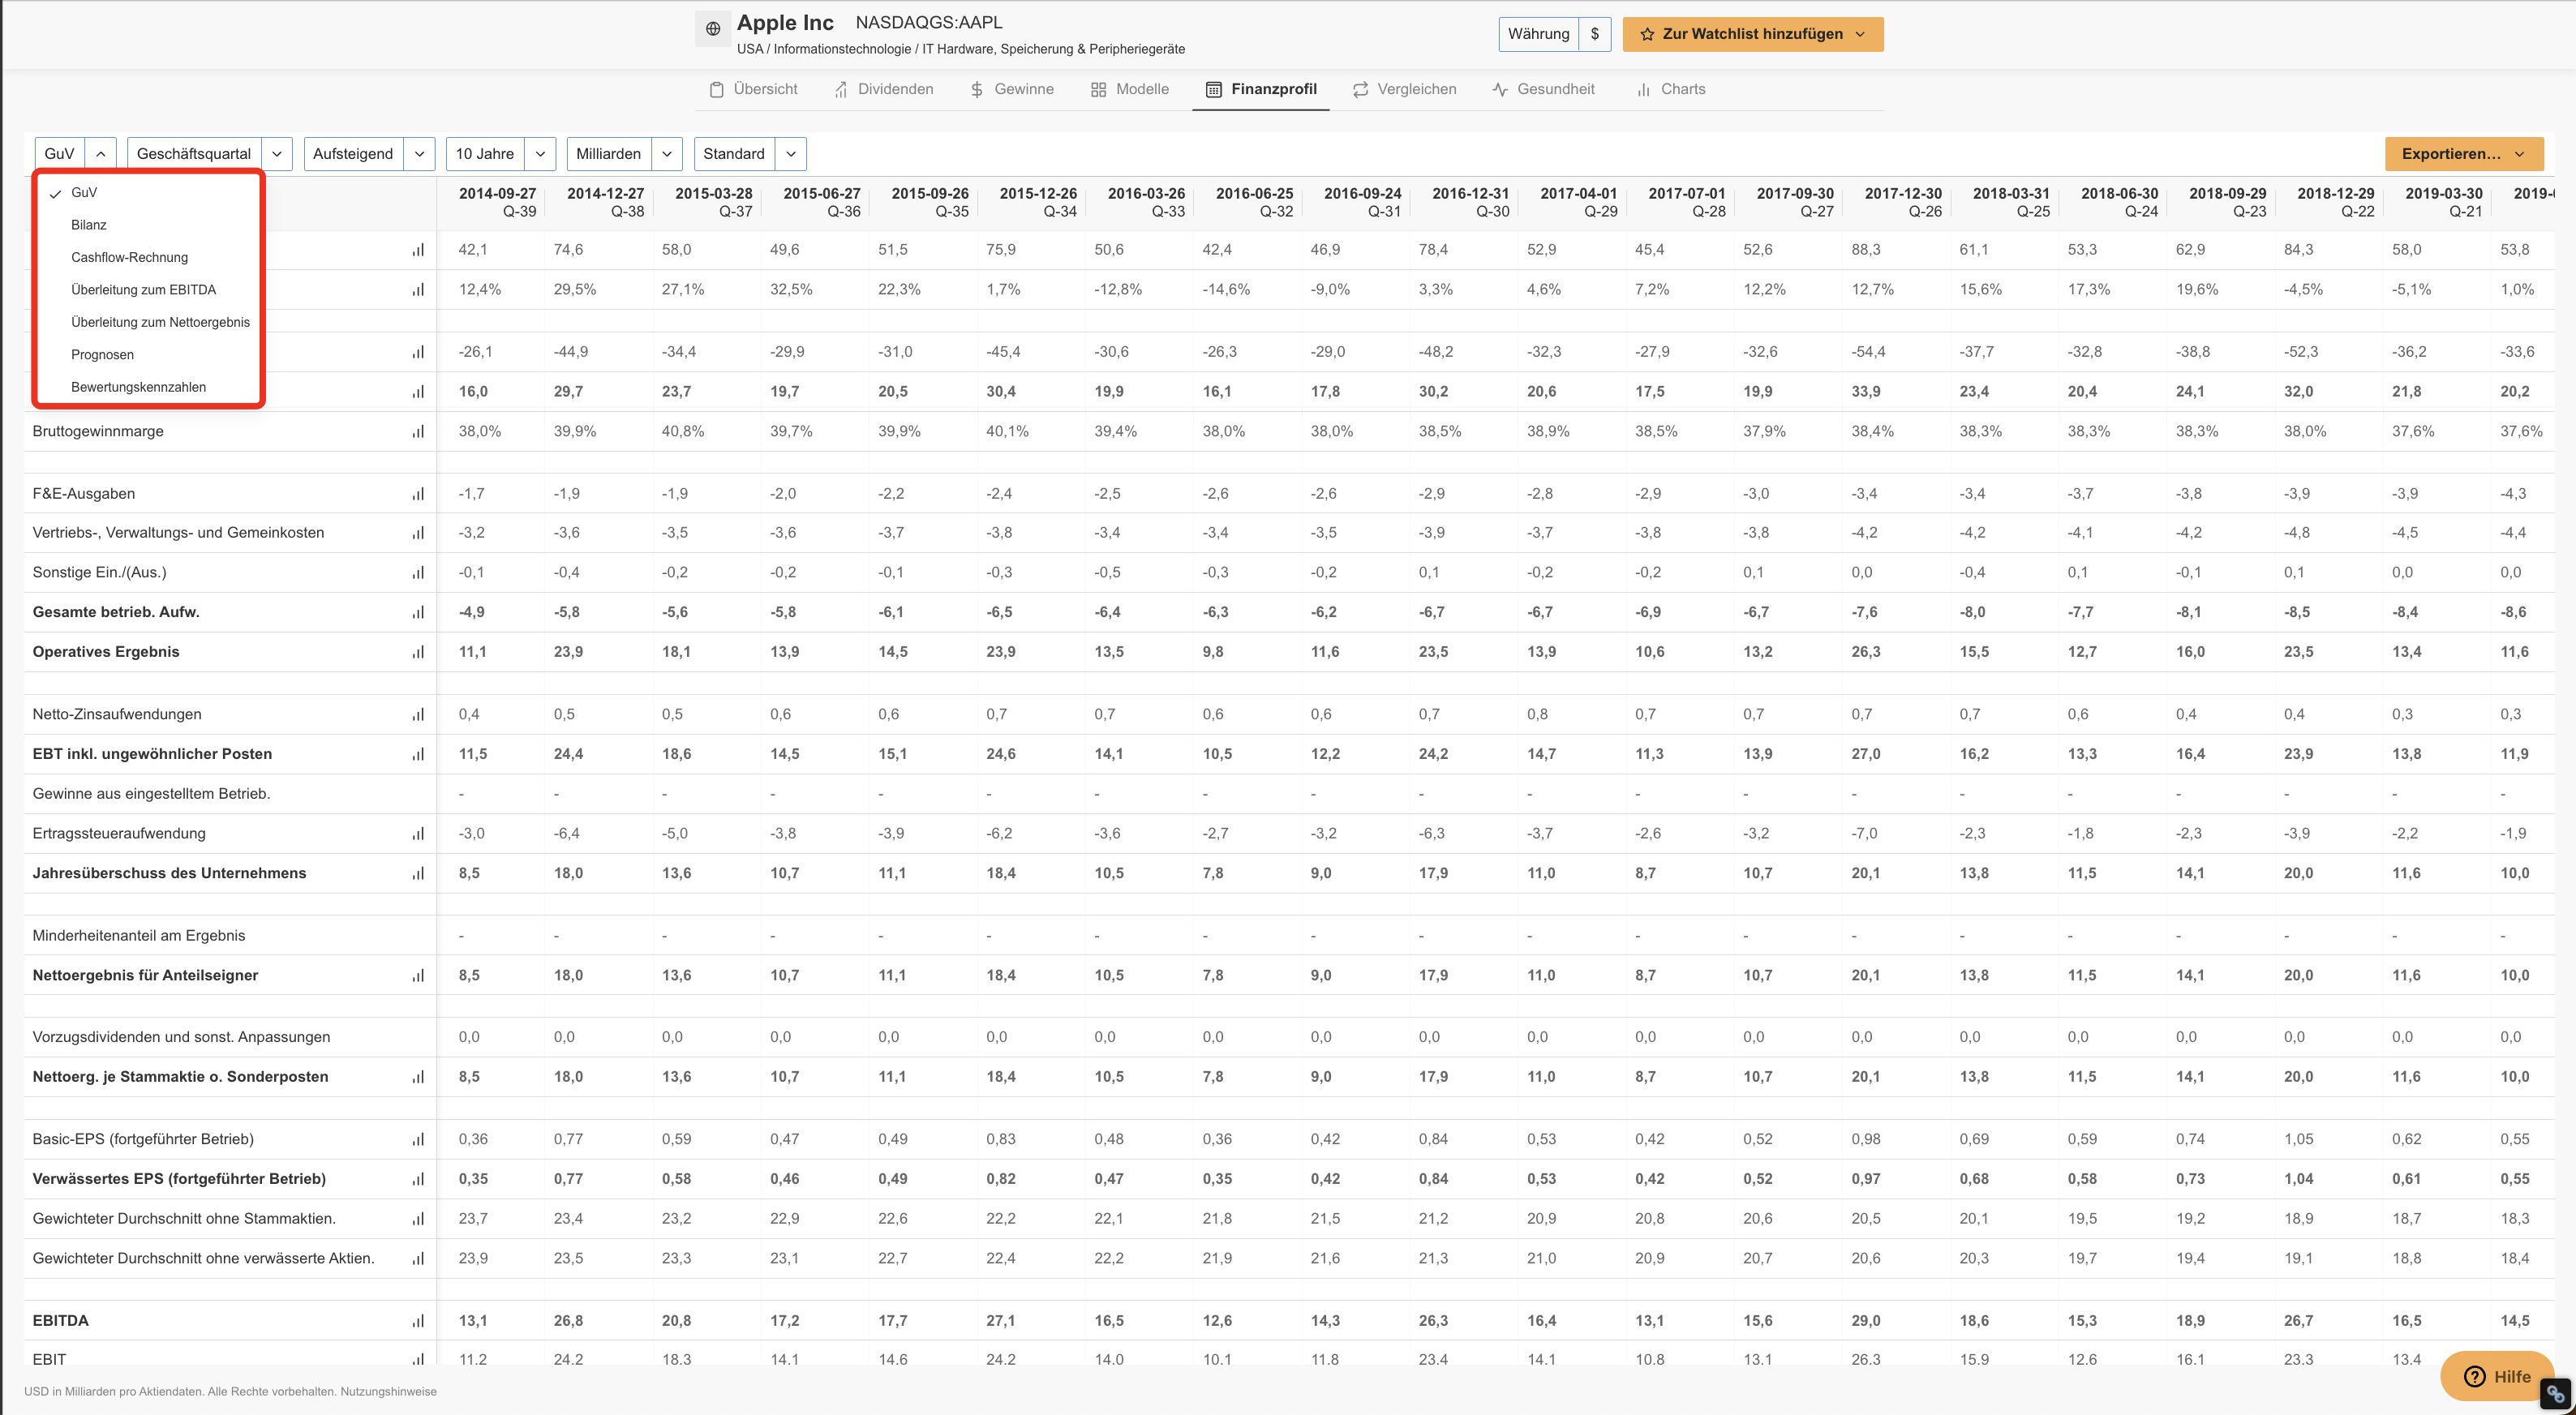The width and height of the screenshot is (2576, 1415).
Task: Select Prognosen from the menu
Action: (148, 355)
